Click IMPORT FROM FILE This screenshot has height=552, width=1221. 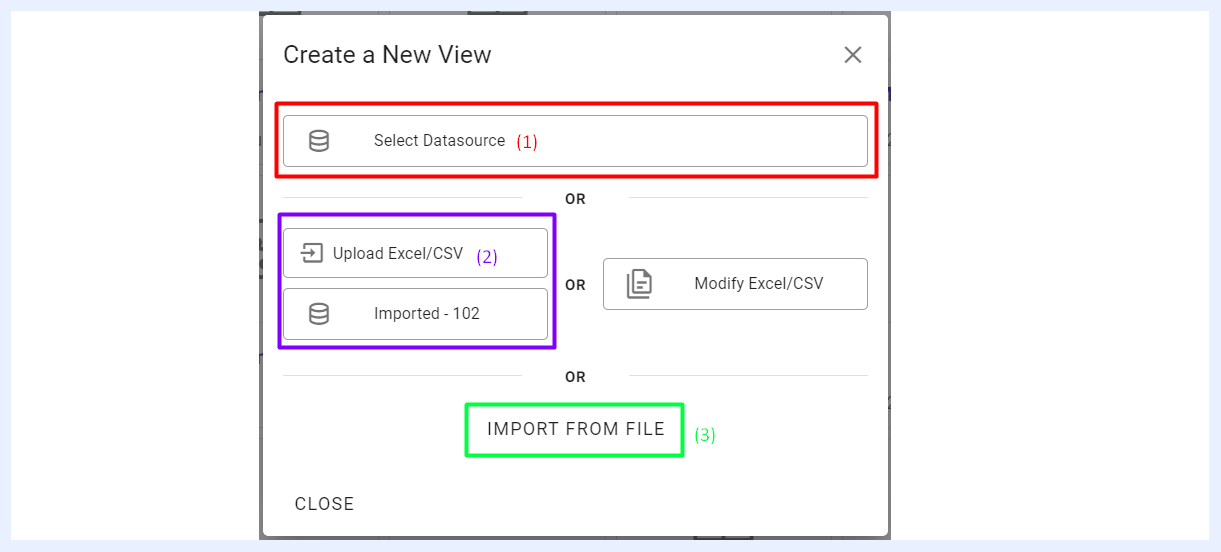coord(576,429)
